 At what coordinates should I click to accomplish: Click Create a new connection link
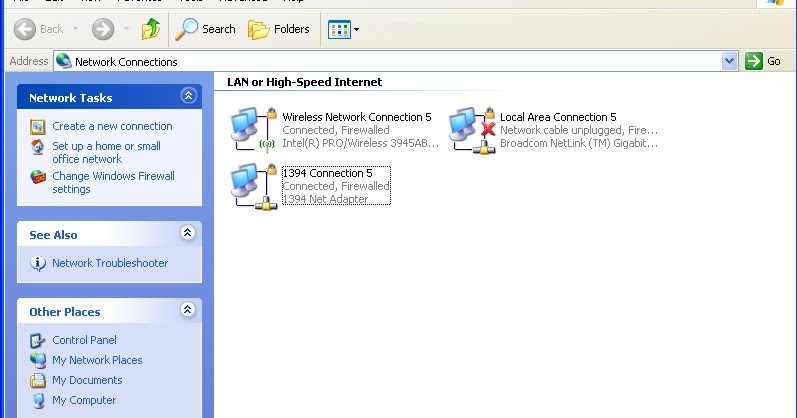[x=112, y=126]
